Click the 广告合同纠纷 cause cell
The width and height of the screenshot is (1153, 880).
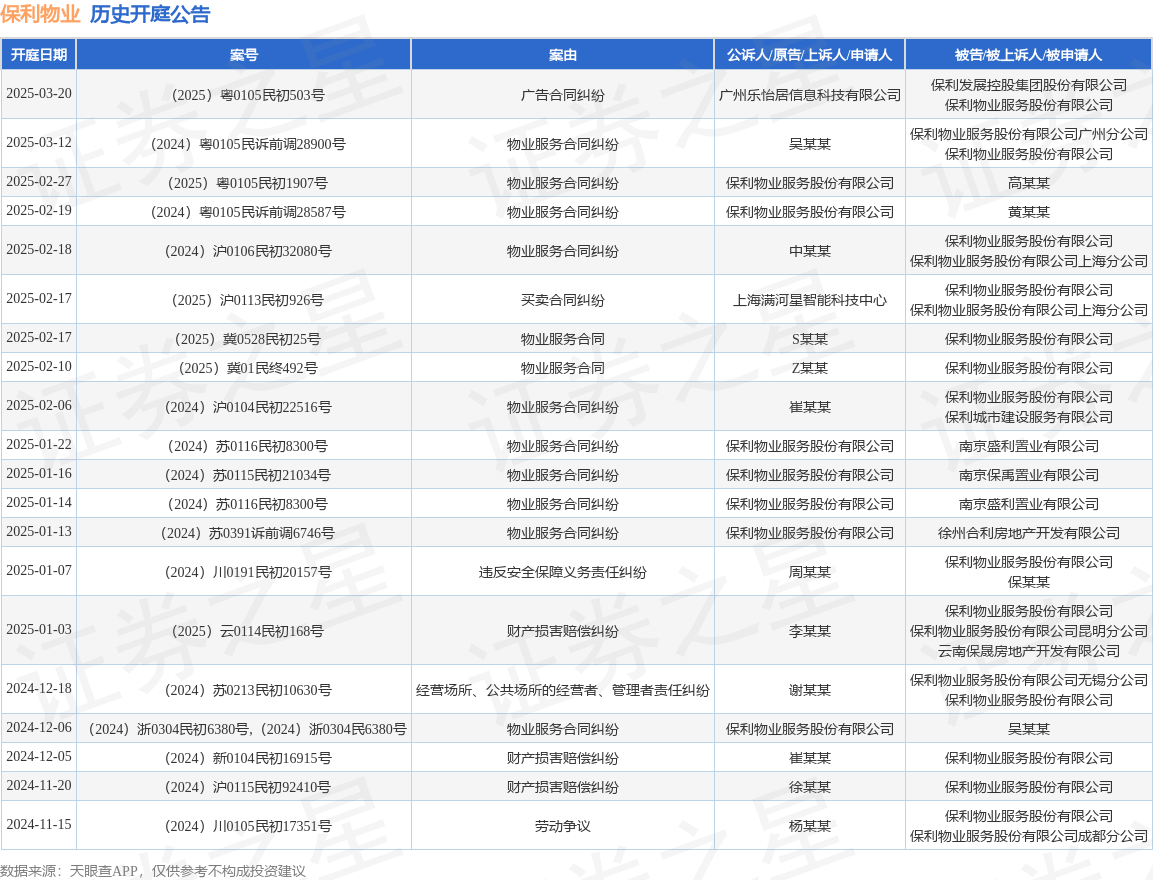click(563, 95)
